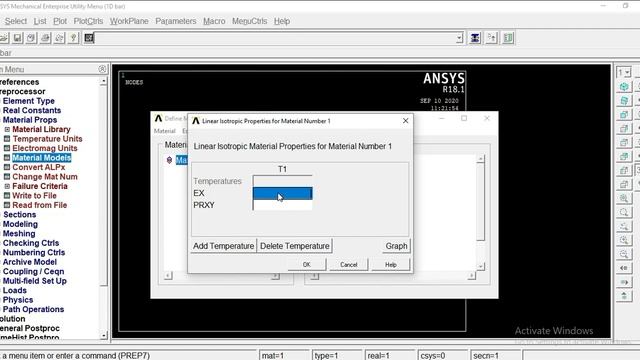Click the Zoom Out minus magnifier icon

[624, 254]
